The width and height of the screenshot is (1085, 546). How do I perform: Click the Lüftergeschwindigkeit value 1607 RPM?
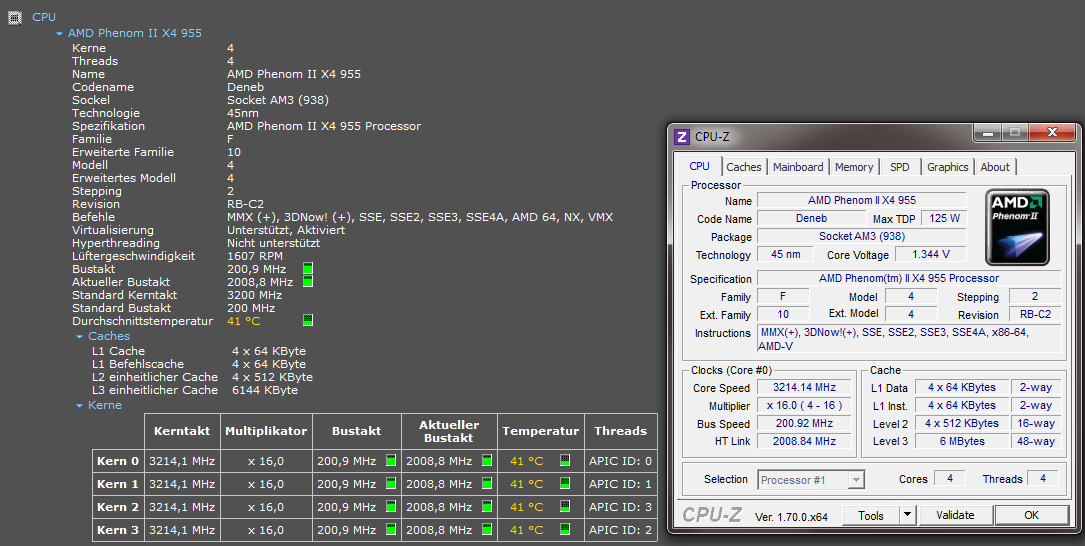click(x=255, y=256)
